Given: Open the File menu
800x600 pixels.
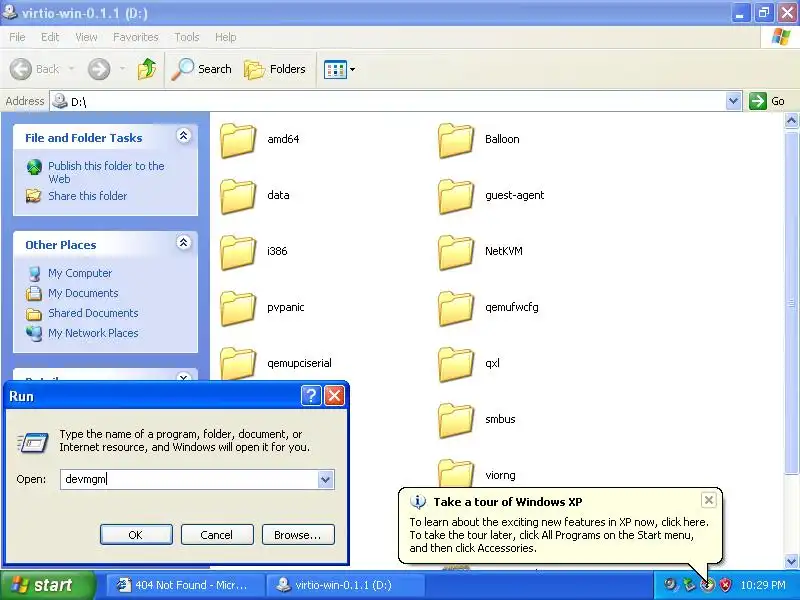Looking at the screenshot, I should [17, 37].
